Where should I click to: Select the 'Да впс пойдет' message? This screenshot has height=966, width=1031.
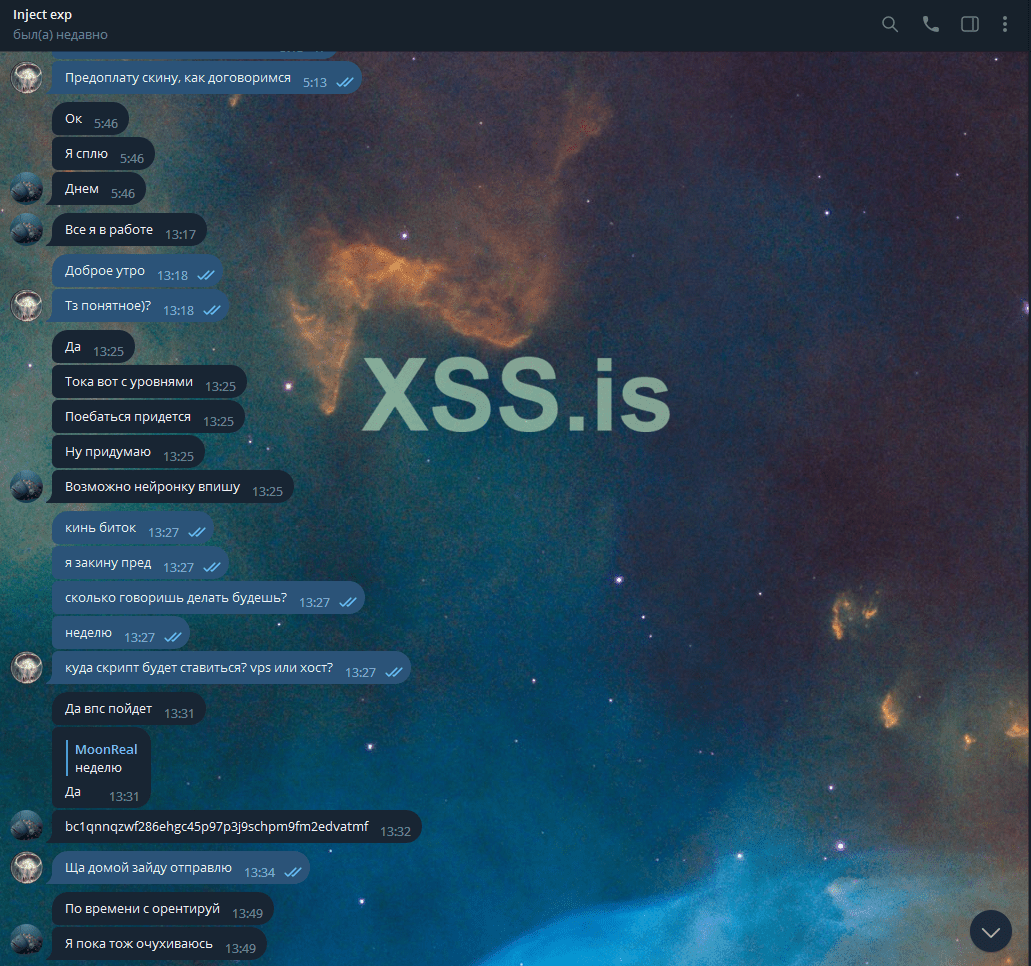coord(129,708)
